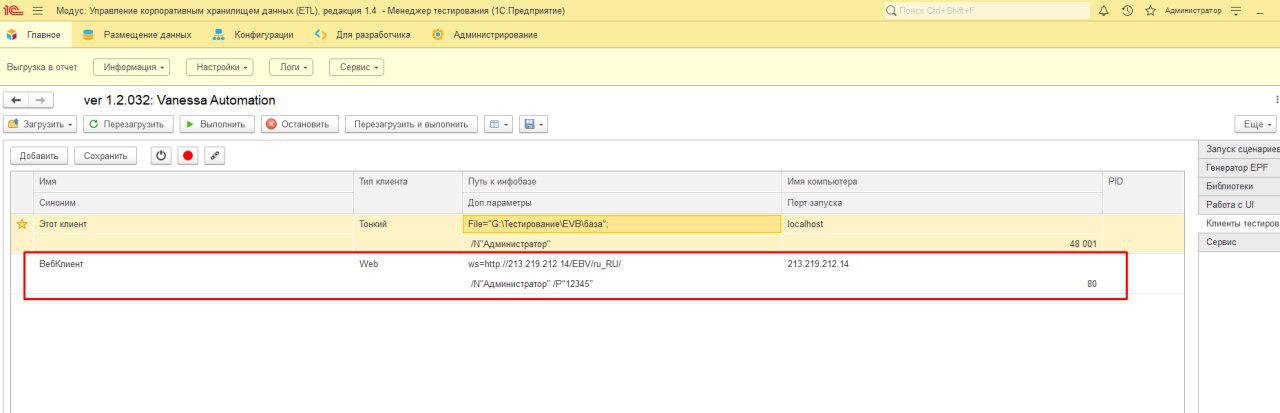Click Перезагрузить и выполнить button
Image resolution: width=1280 pixels, height=413 pixels.
click(411, 125)
